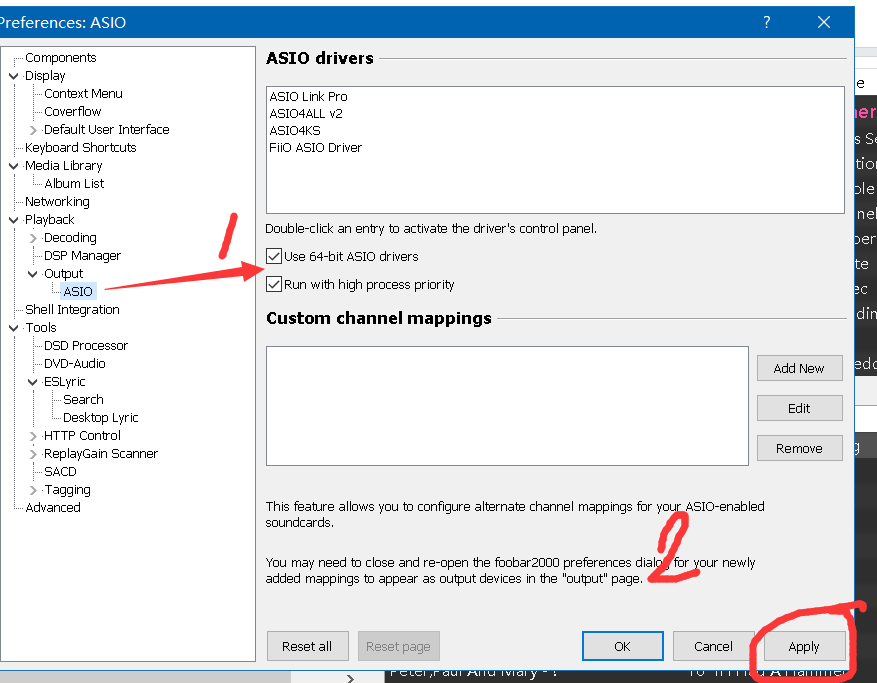This screenshot has height=683, width=877.
Task: Expand the HTTP Control node
Action: click(x=33, y=436)
